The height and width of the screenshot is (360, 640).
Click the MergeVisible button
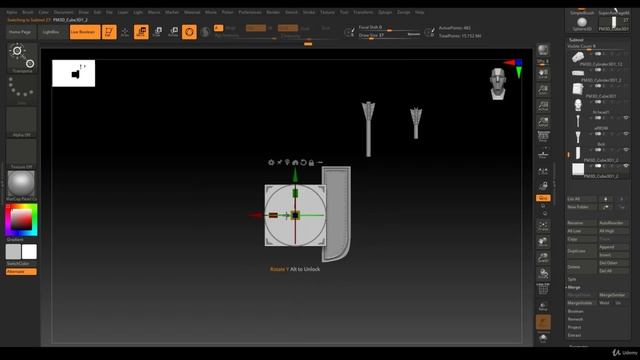[x=581, y=303]
